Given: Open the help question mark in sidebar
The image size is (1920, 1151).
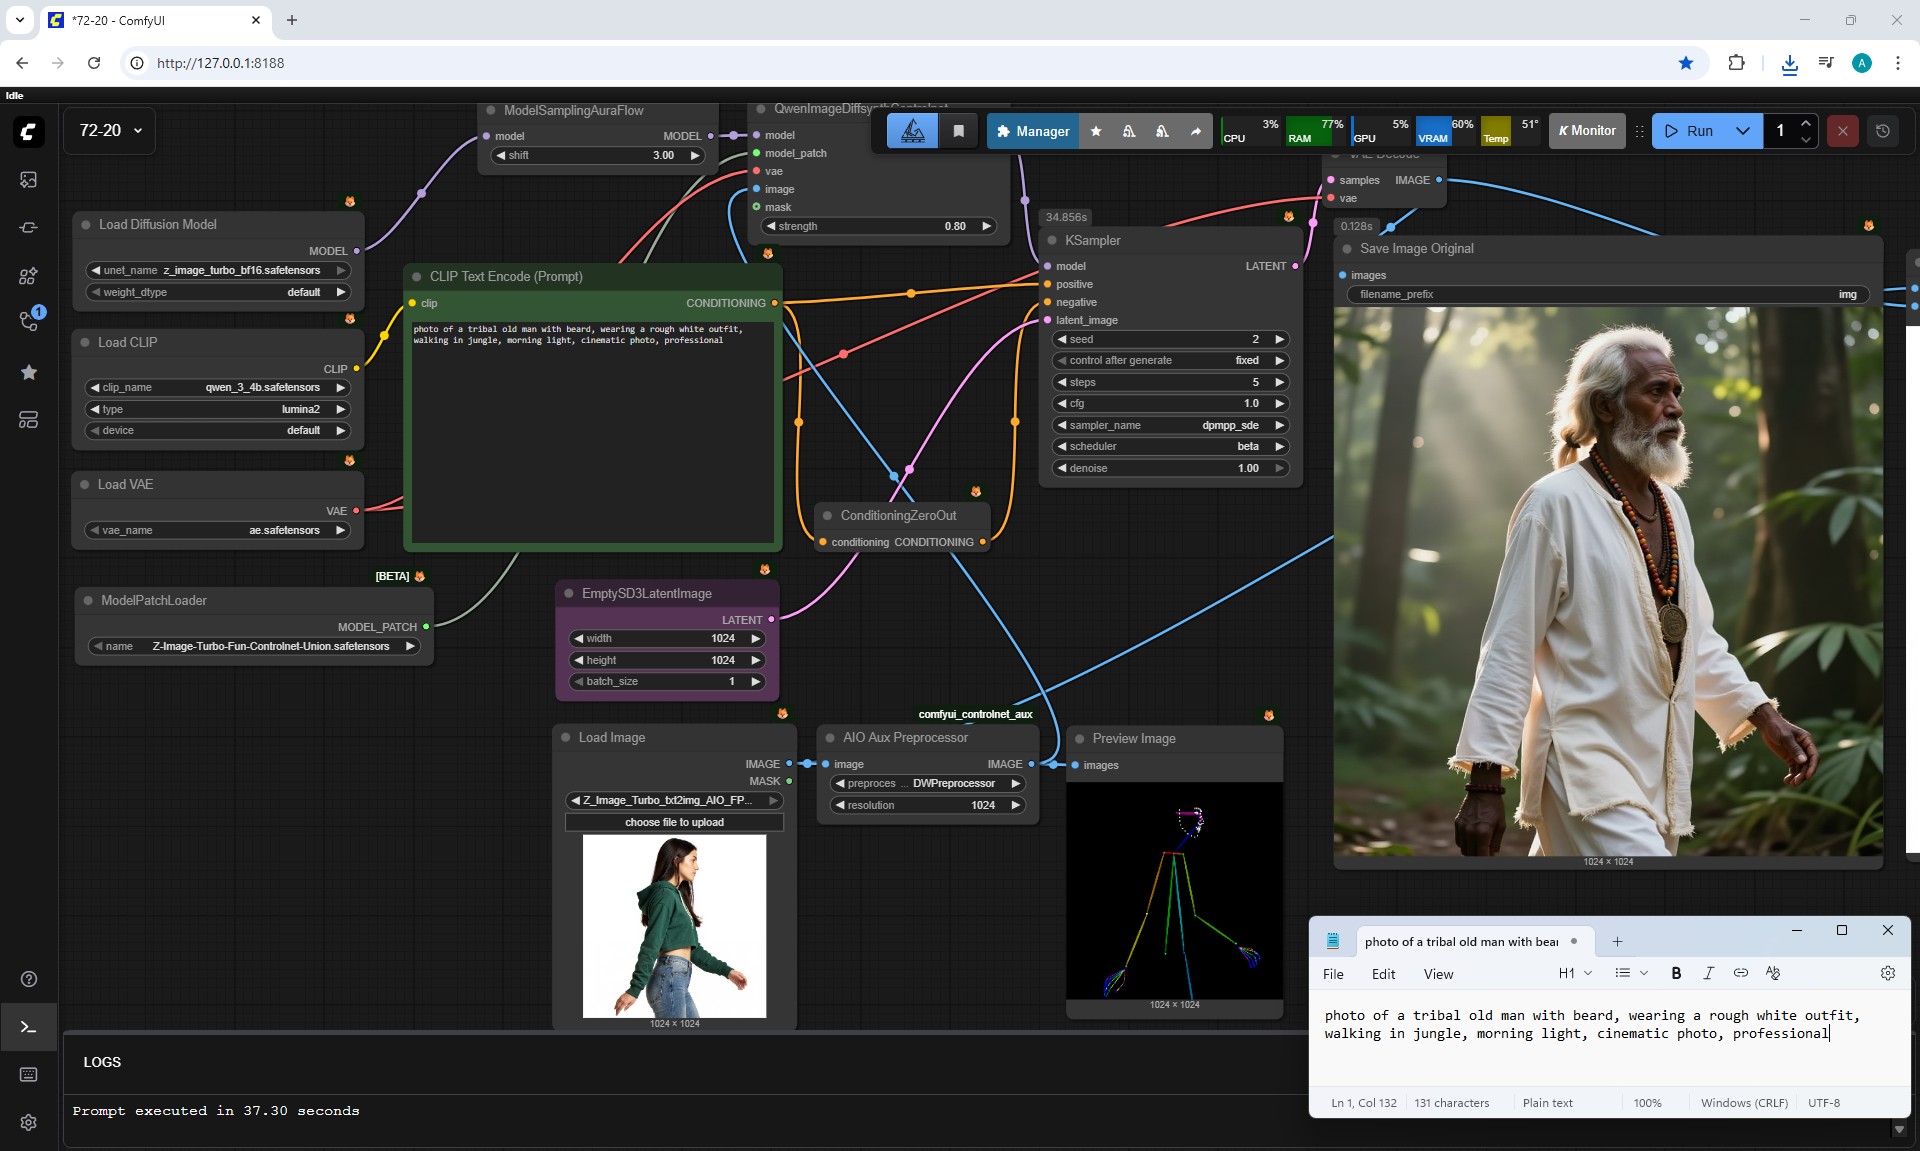Looking at the screenshot, I should click(x=28, y=979).
